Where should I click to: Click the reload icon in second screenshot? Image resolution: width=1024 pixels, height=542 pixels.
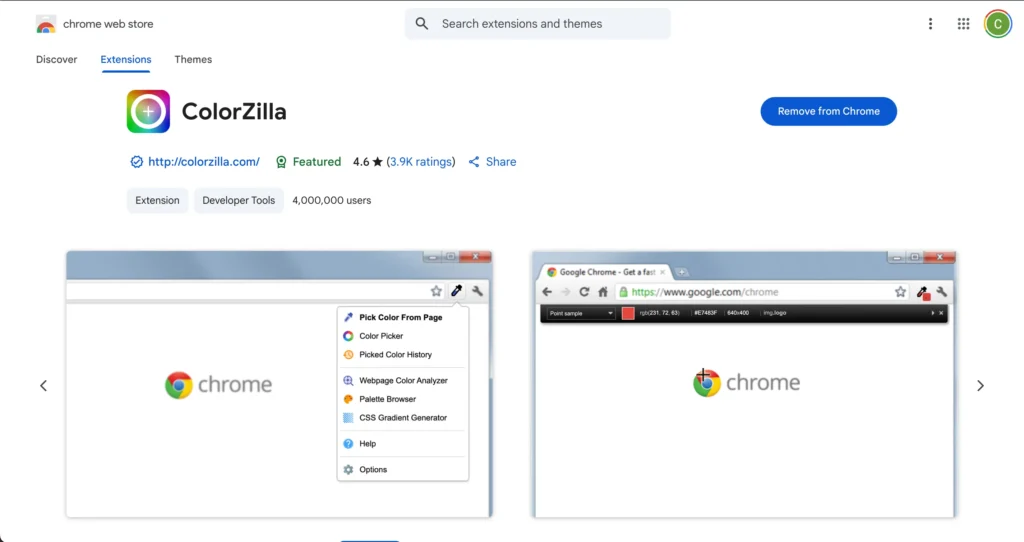pyautogui.click(x=584, y=292)
